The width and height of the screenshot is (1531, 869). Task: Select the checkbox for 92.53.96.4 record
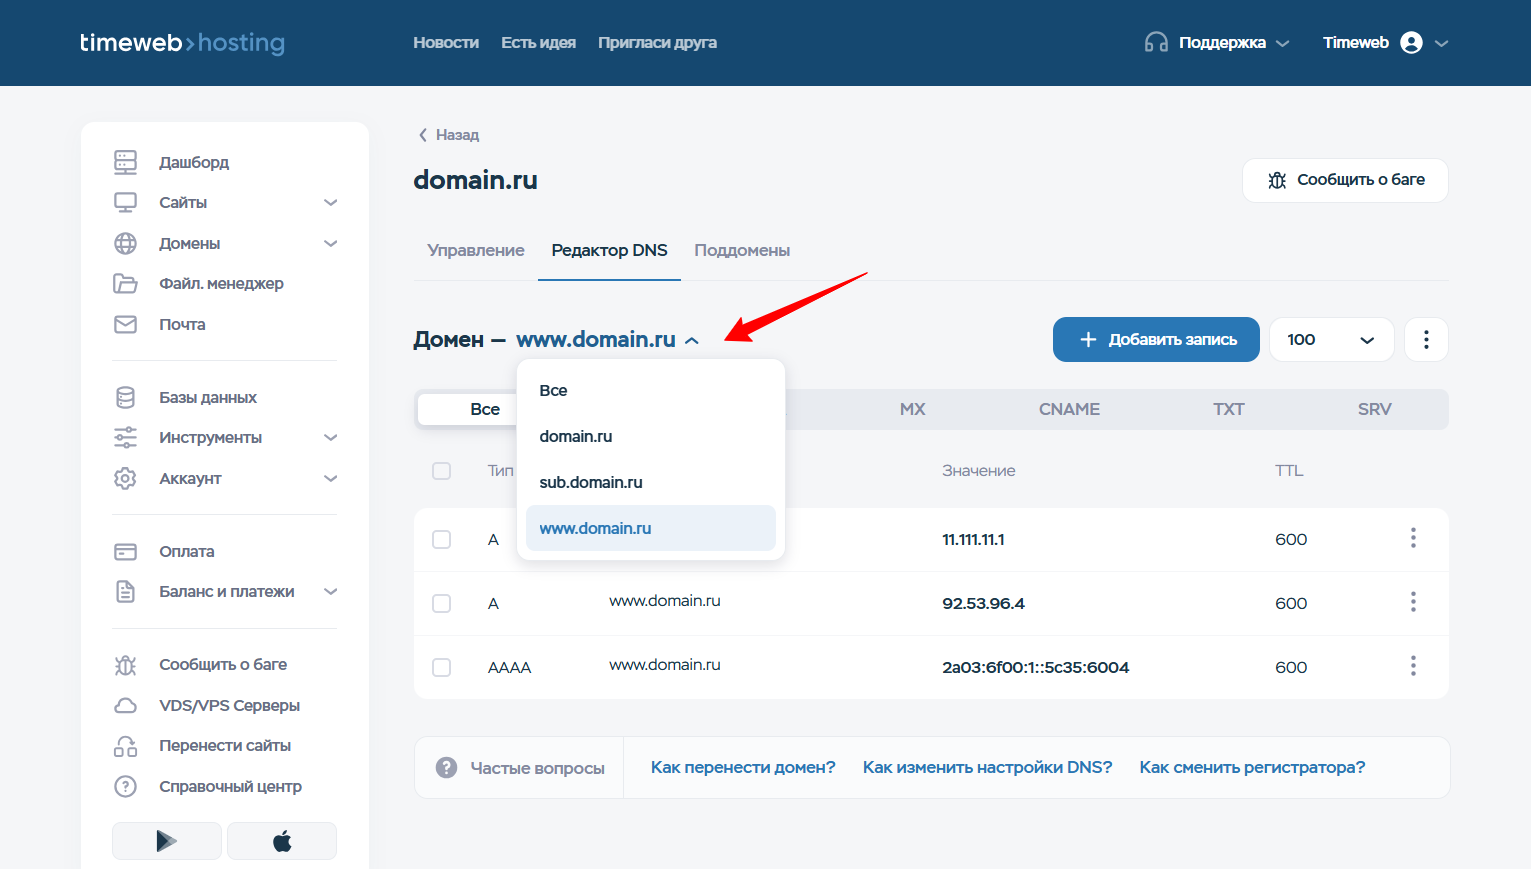coord(441,603)
